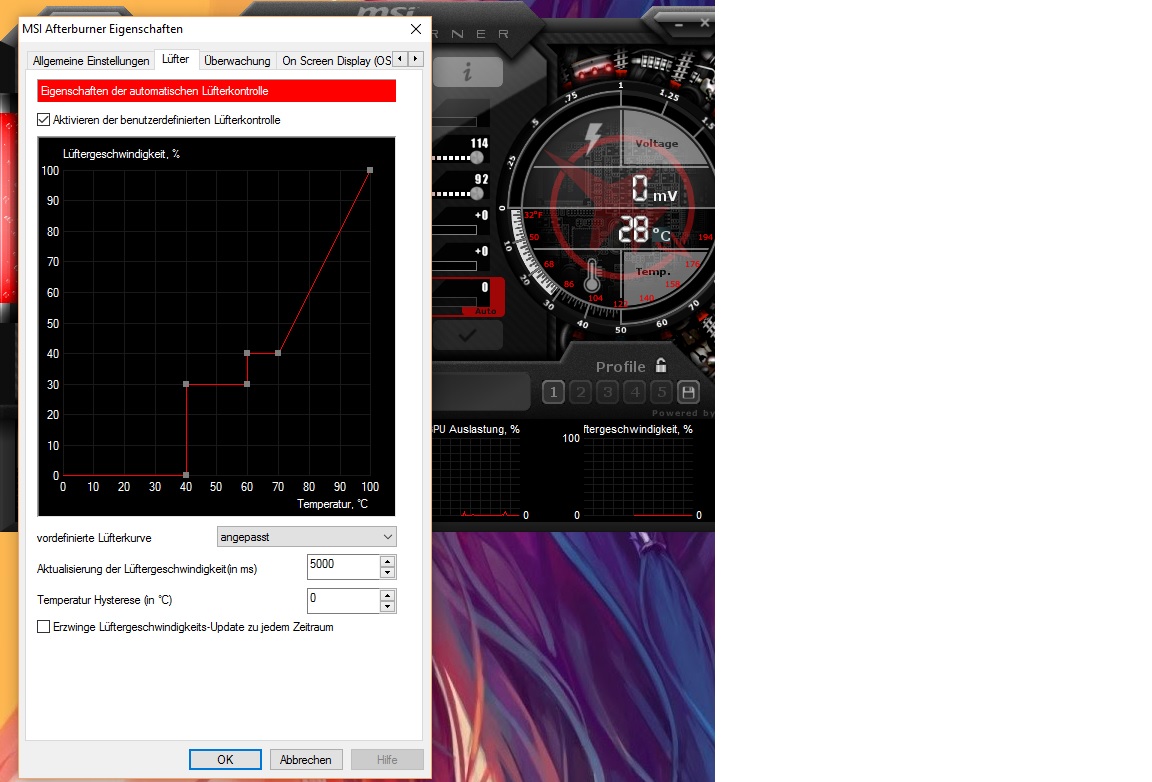Select fan curve point at 40°C, 30%
The width and height of the screenshot is (1152, 782).
pos(186,384)
